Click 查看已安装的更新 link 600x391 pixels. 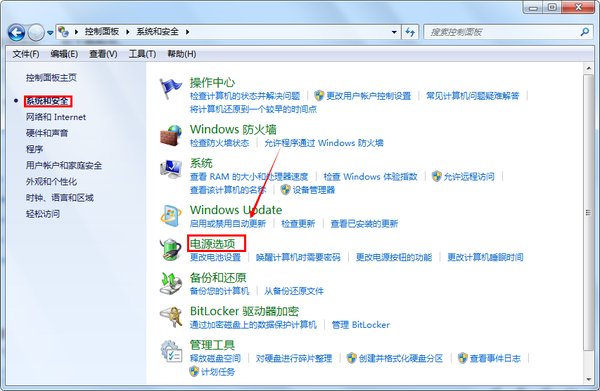click(x=364, y=223)
